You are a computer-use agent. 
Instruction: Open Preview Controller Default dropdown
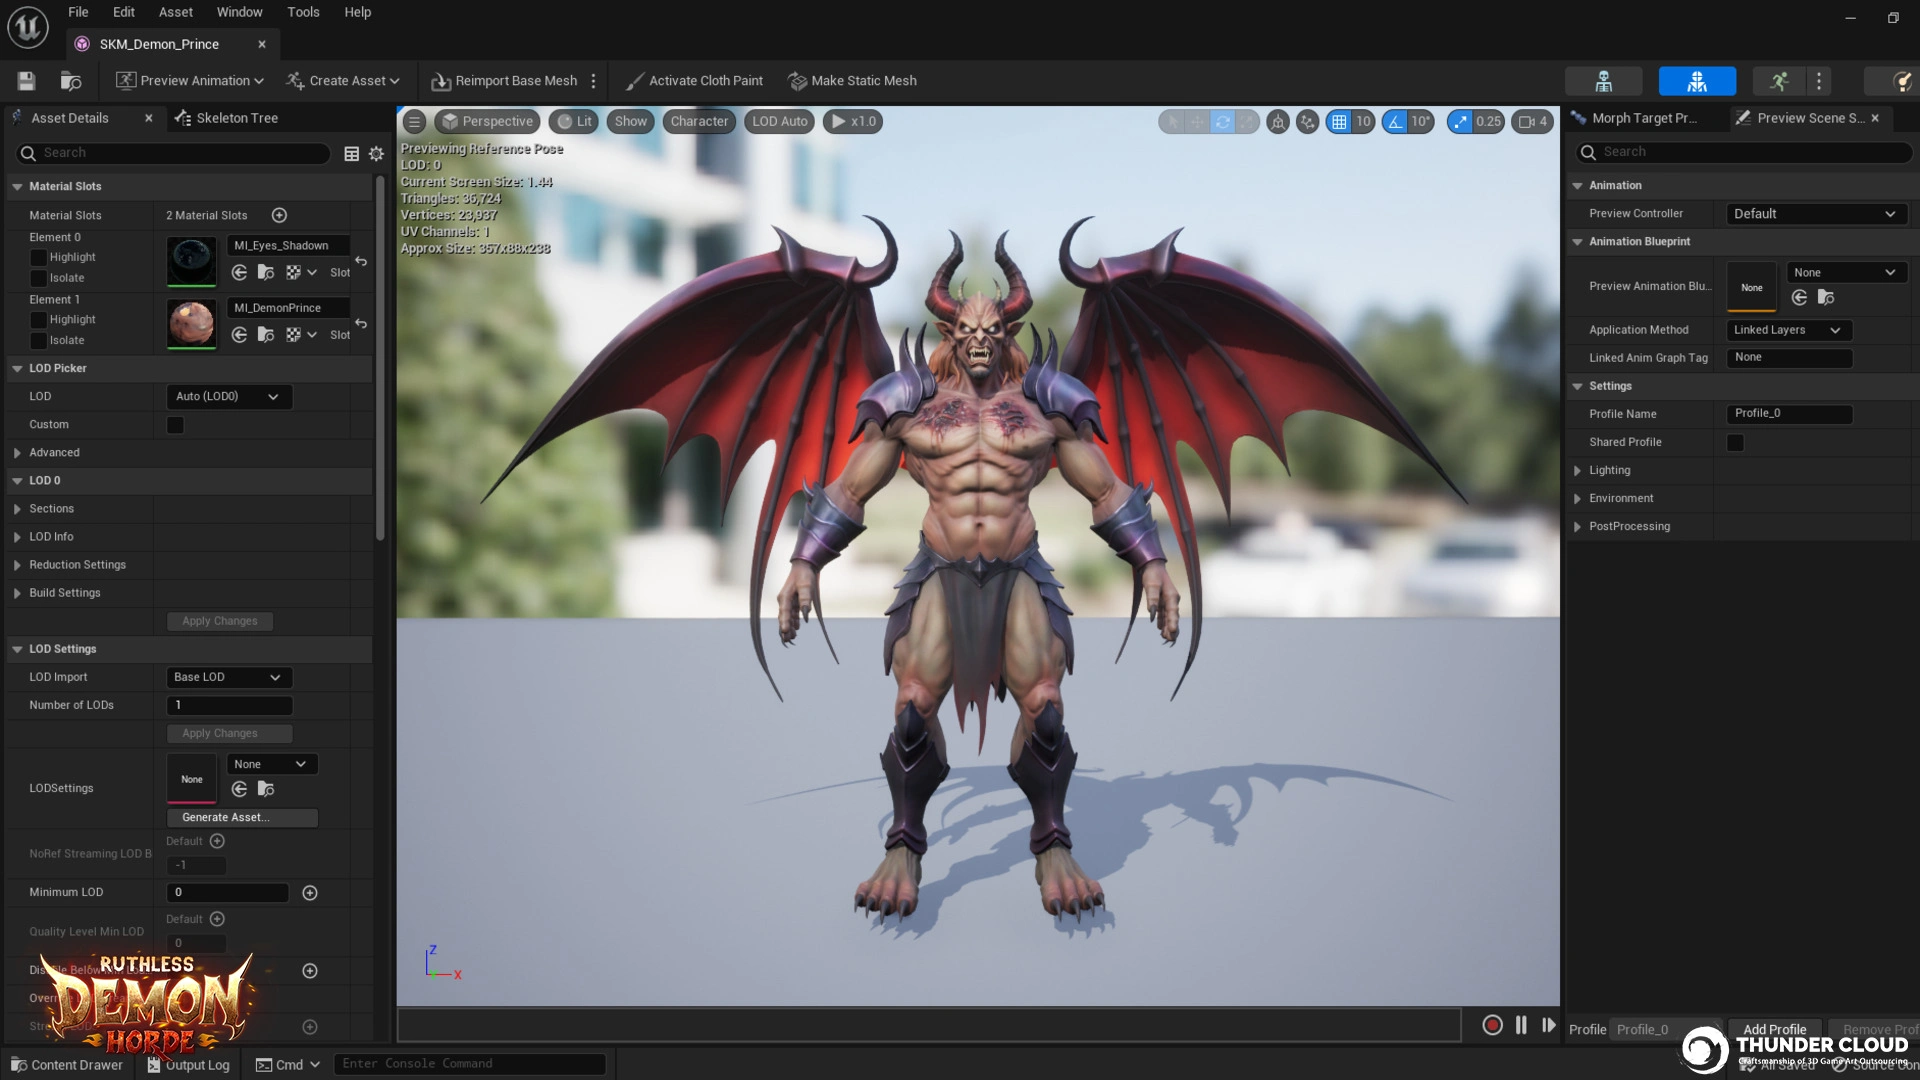pyautogui.click(x=1815, y=214)
